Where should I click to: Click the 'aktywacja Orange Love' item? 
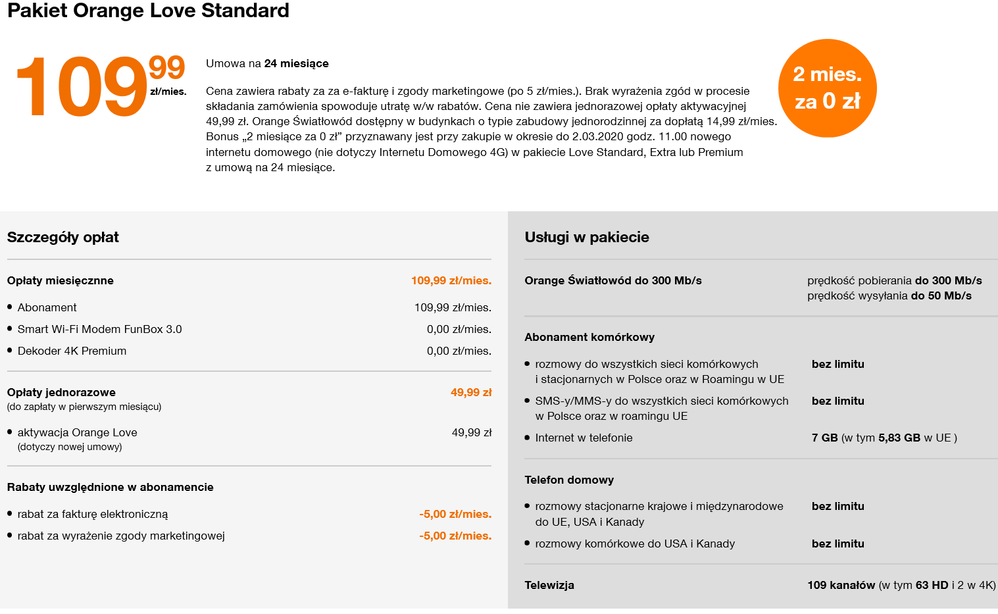click(x=77, y=433)
